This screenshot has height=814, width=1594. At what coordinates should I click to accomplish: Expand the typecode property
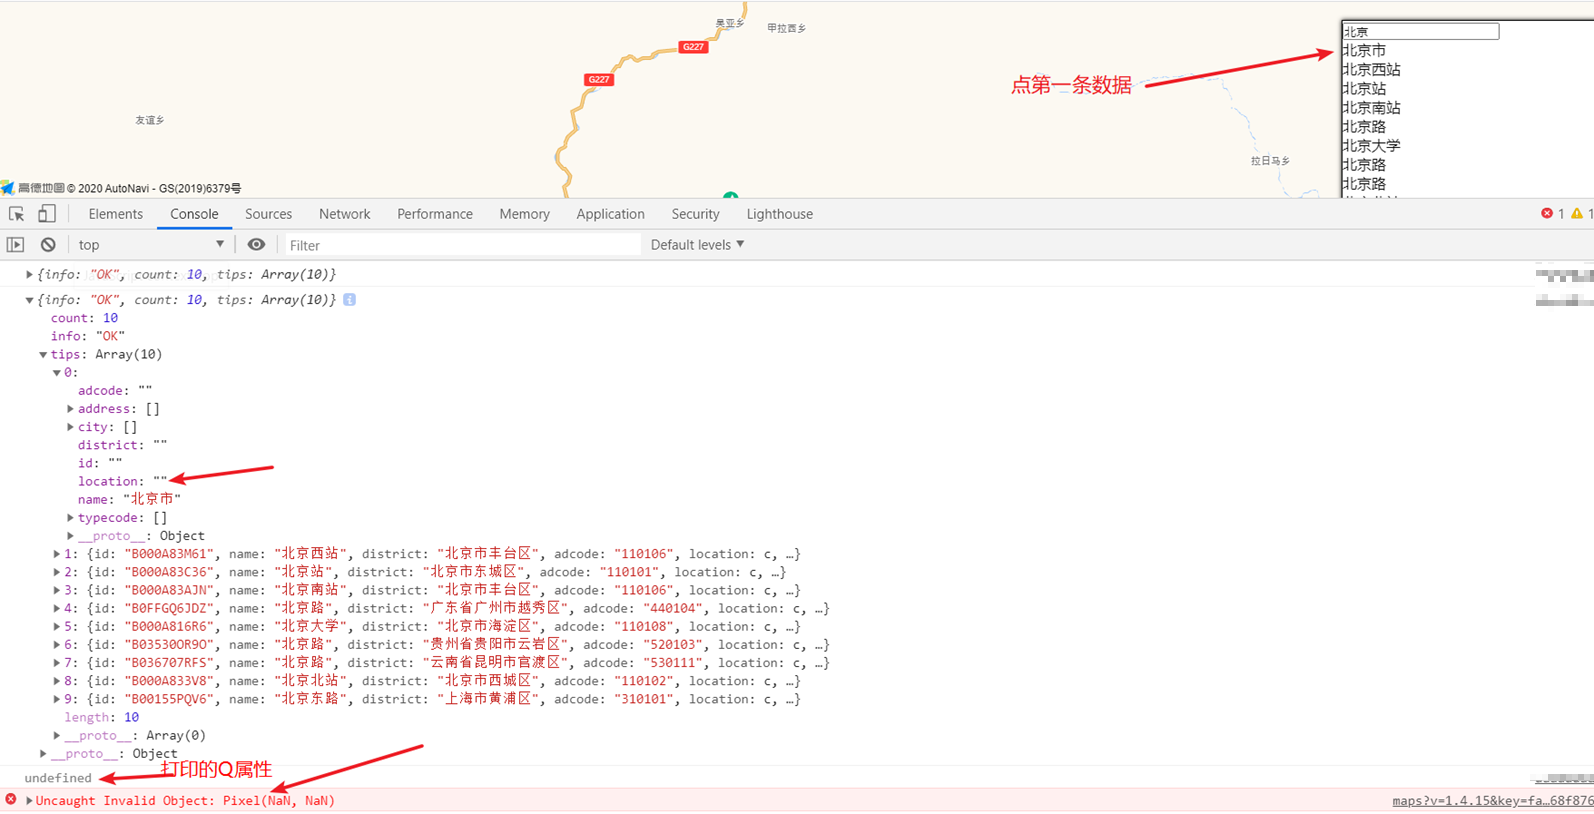pos(71,518)
